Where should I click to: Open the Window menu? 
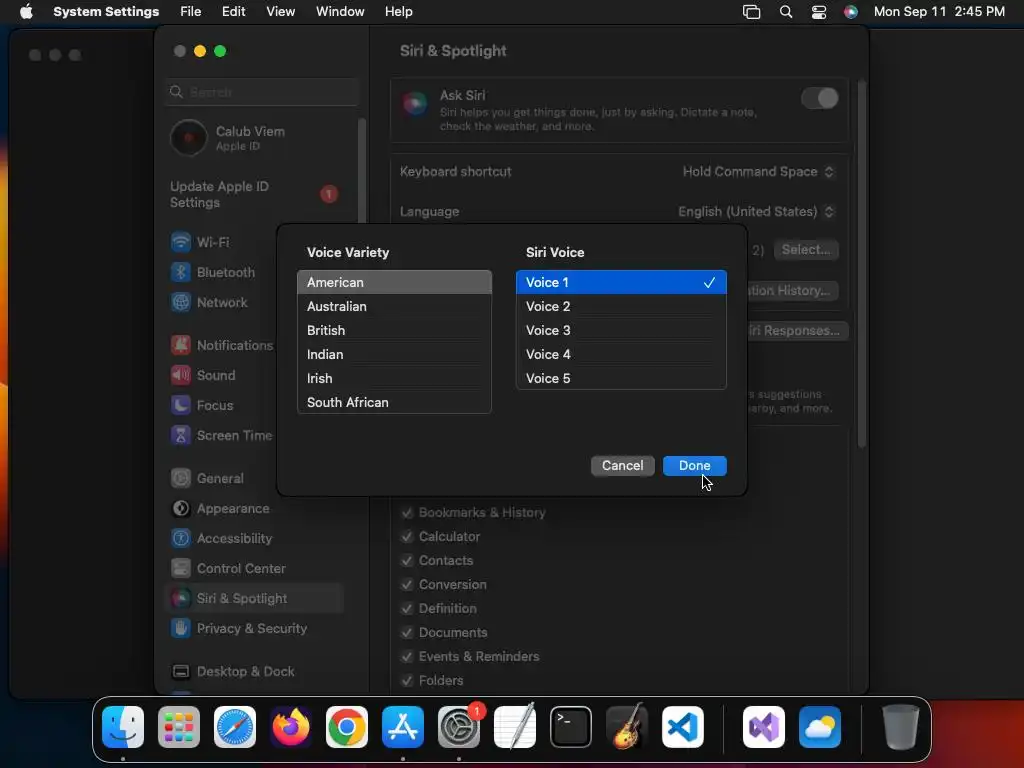[x=340, y=12]
